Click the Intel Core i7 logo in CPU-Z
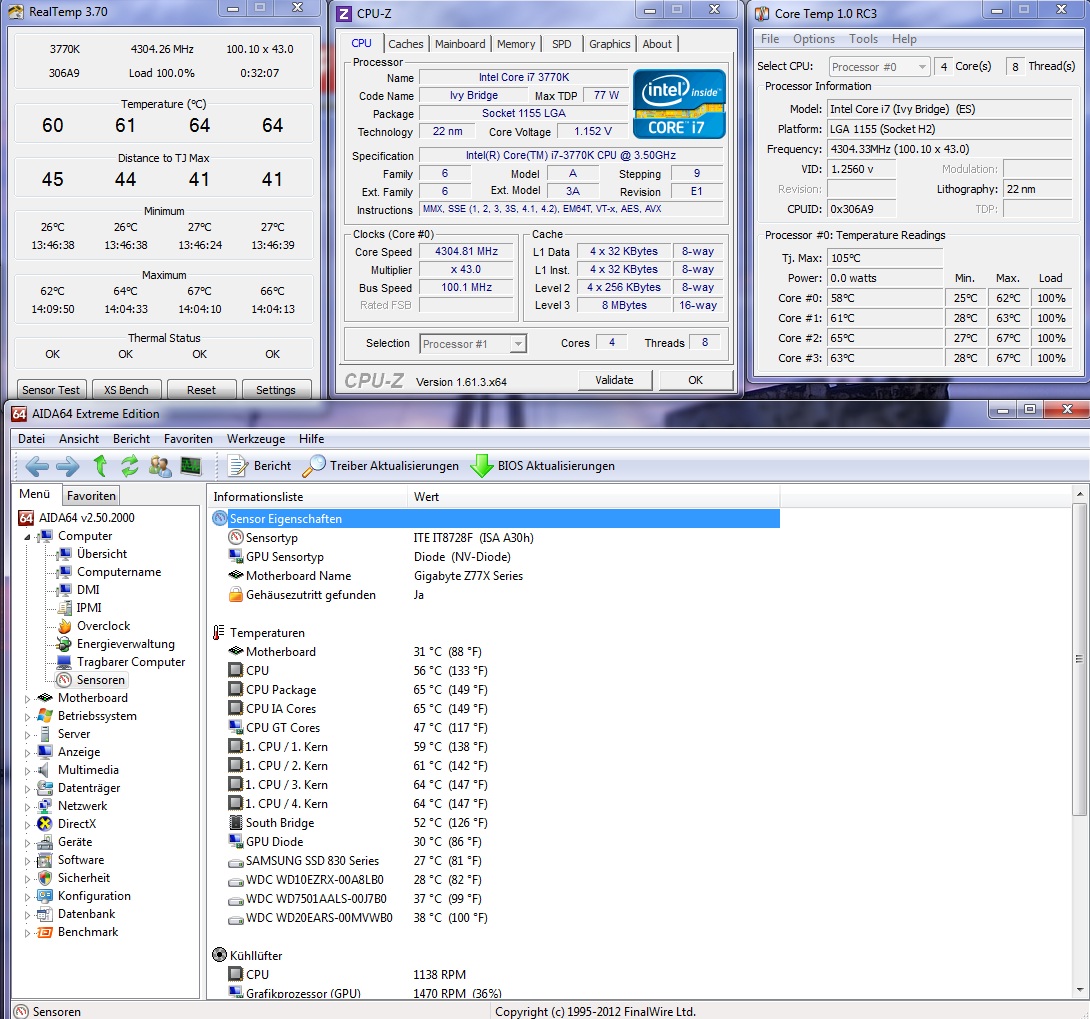The height and width of the screenshot is (1019, 1090). pos(678,103)
